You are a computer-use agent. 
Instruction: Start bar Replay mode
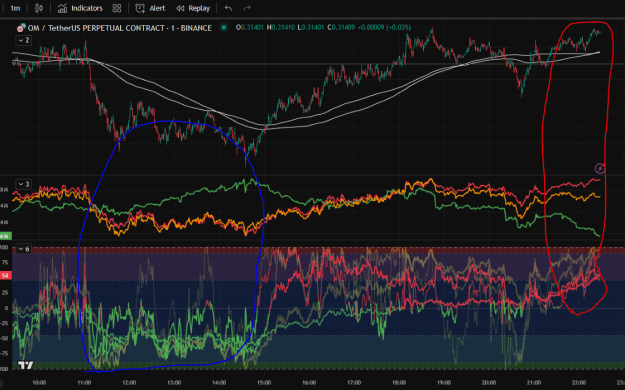(x=193, y=8)
